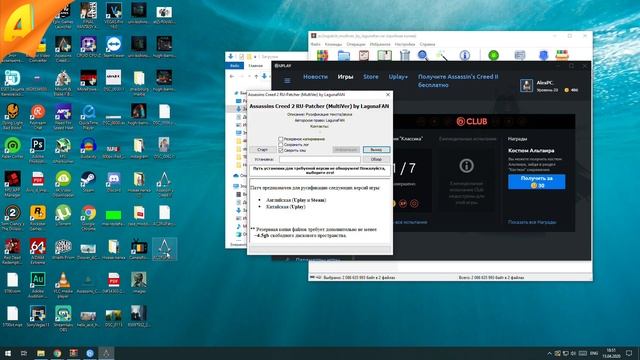Open Need for Speed Heat shortcut
This screenshot has width=640, height=360.
pos(63,117)
